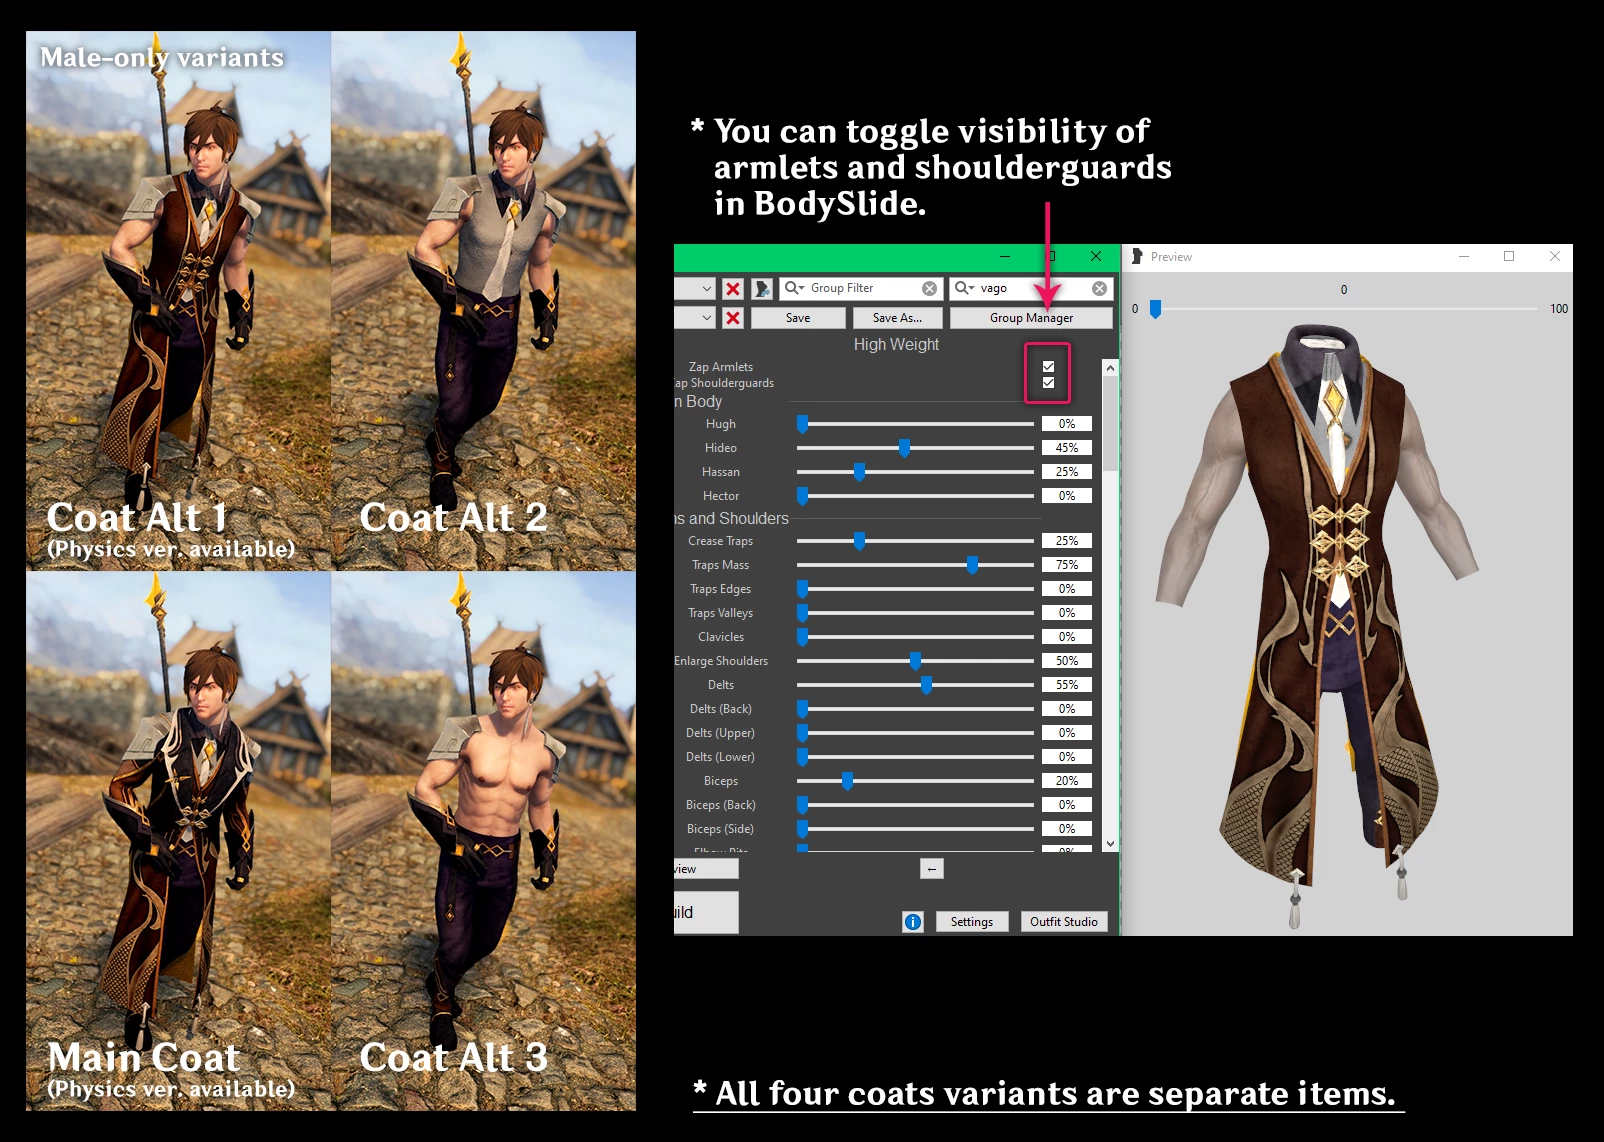Clear the 'vago' outfit filter

(1100, 288)
